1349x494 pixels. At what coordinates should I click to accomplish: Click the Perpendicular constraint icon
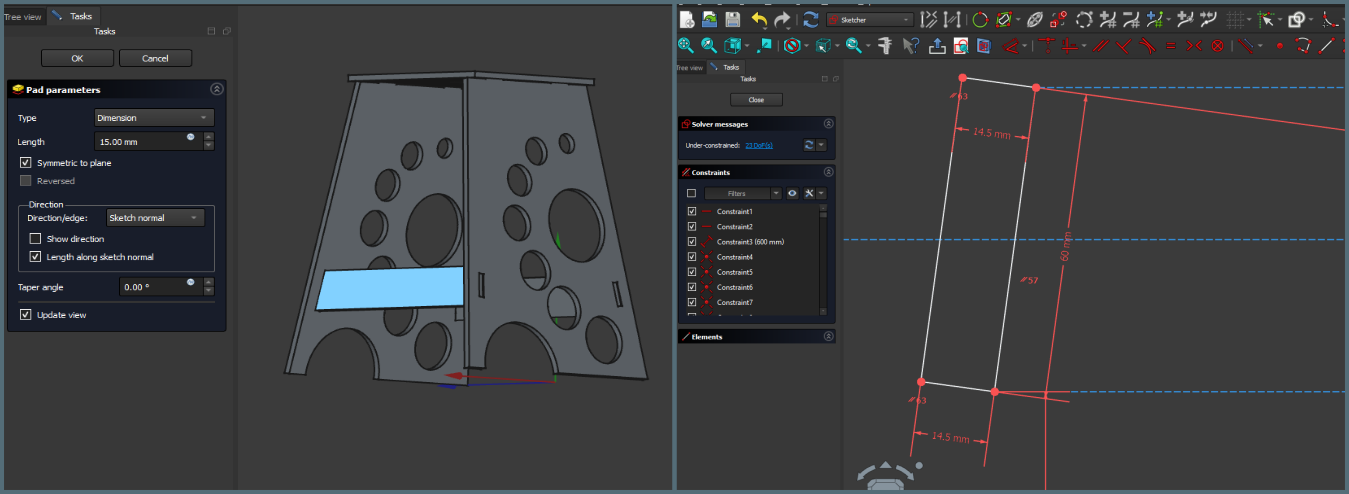coord(1125,46)
